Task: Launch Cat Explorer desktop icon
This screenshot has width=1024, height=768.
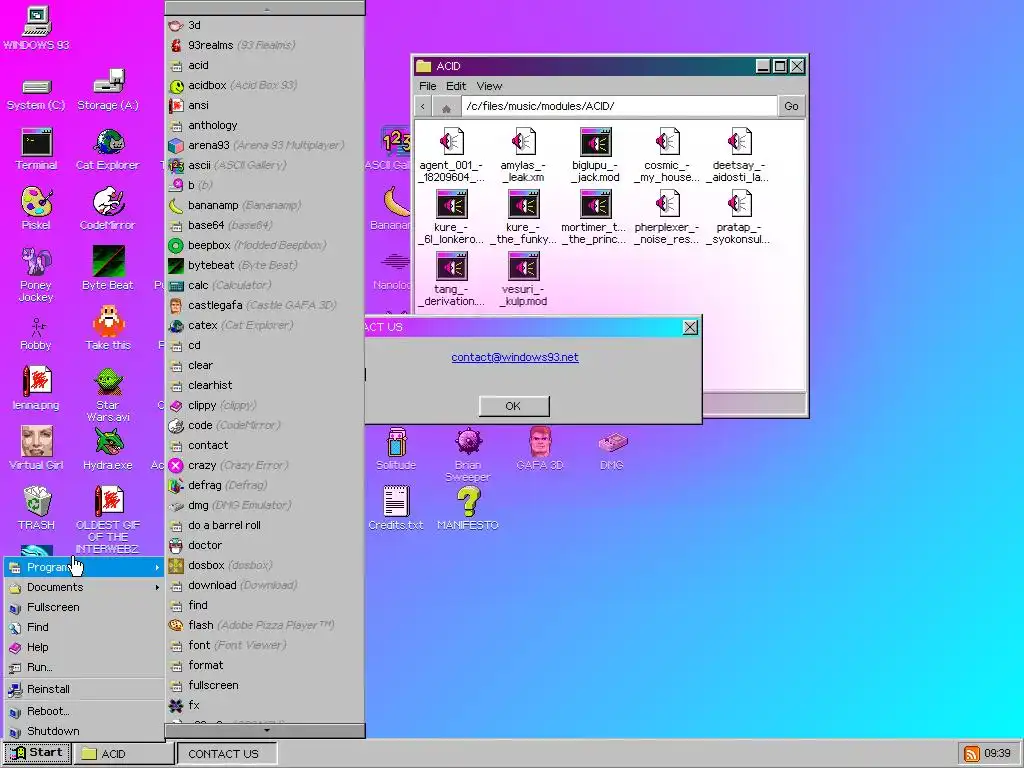Action: pyautogui.click(x=108, y=150)
